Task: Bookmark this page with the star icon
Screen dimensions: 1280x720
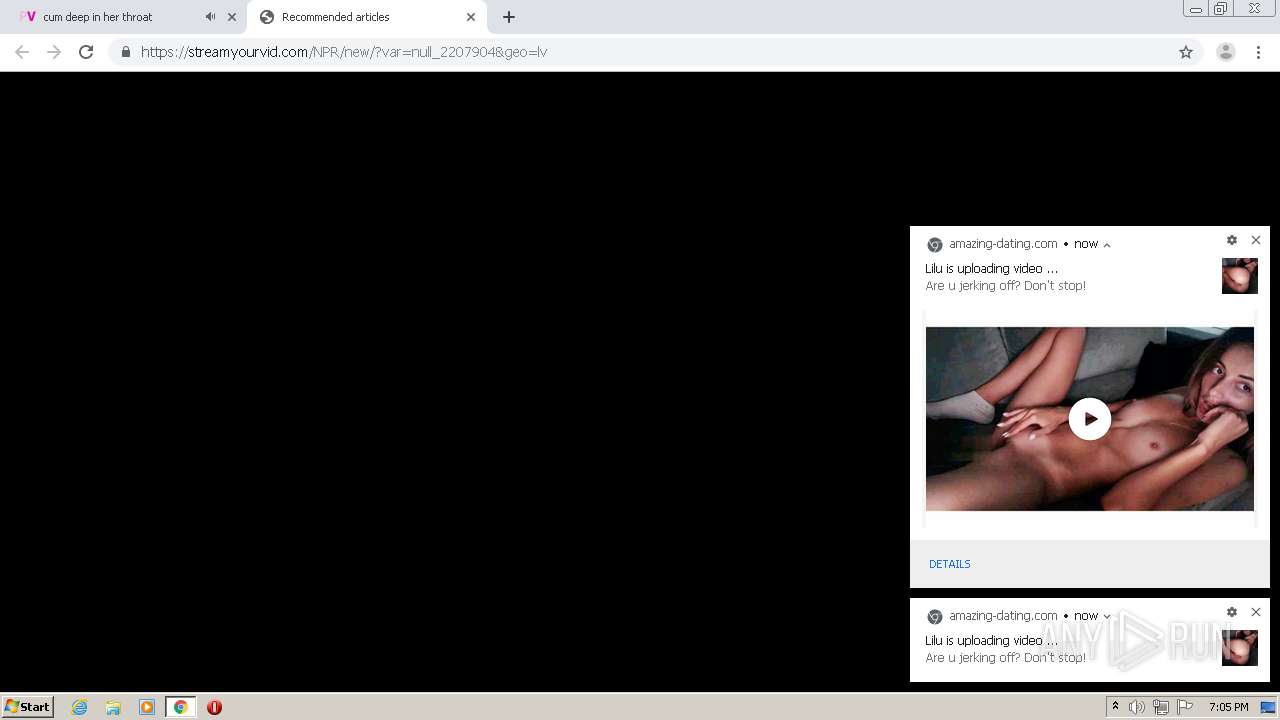Action: [1186, 52]
